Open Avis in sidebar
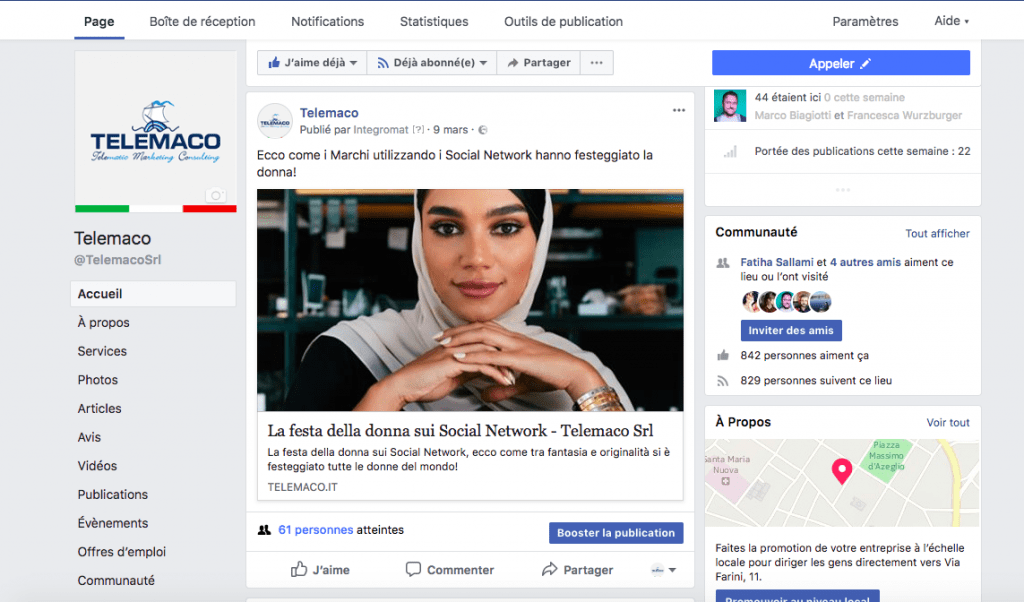The image size is (1024, 602). tap(89, 437)
